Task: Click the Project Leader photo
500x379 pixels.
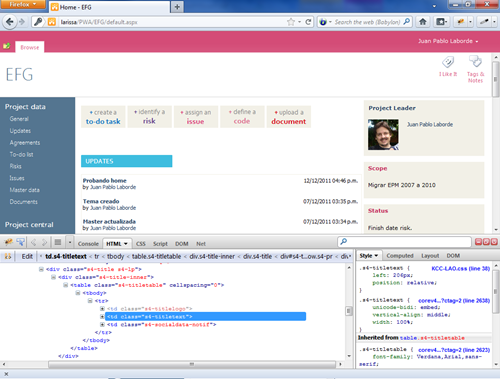Action: [383, 135]
